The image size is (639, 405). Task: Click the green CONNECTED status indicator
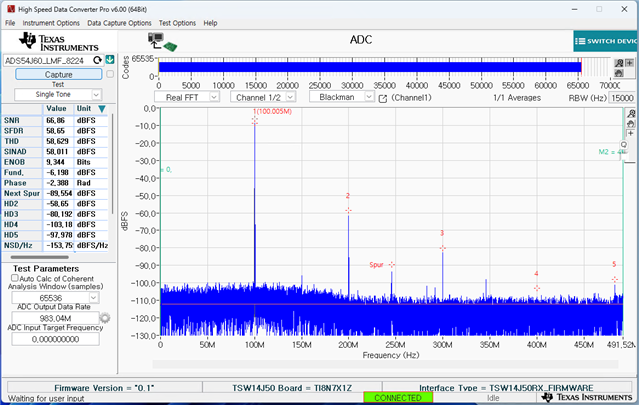click(x=398, y=397)
